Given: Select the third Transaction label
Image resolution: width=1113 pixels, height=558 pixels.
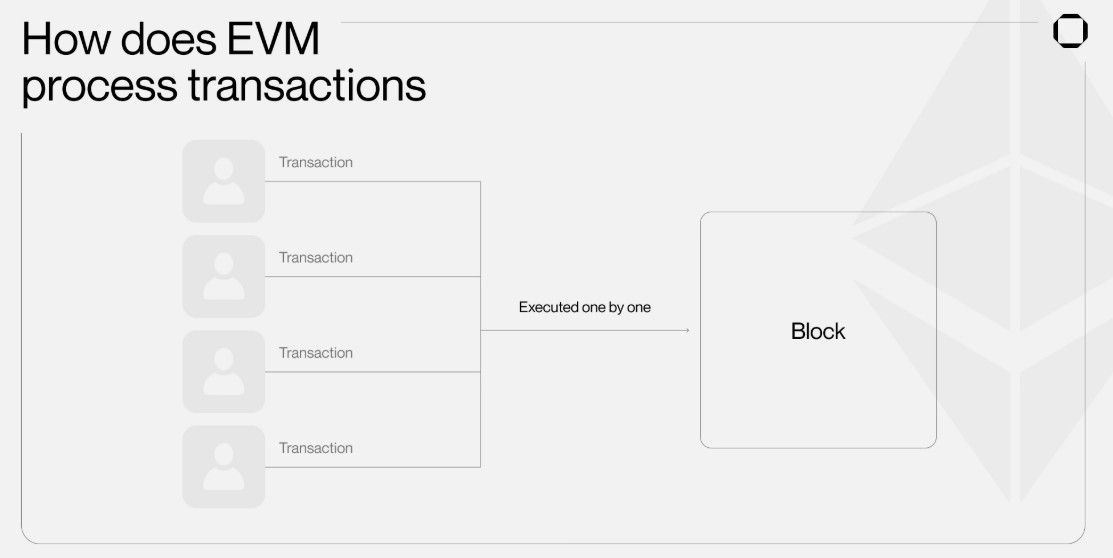Looking at the screenshot, I should [316, 352].
